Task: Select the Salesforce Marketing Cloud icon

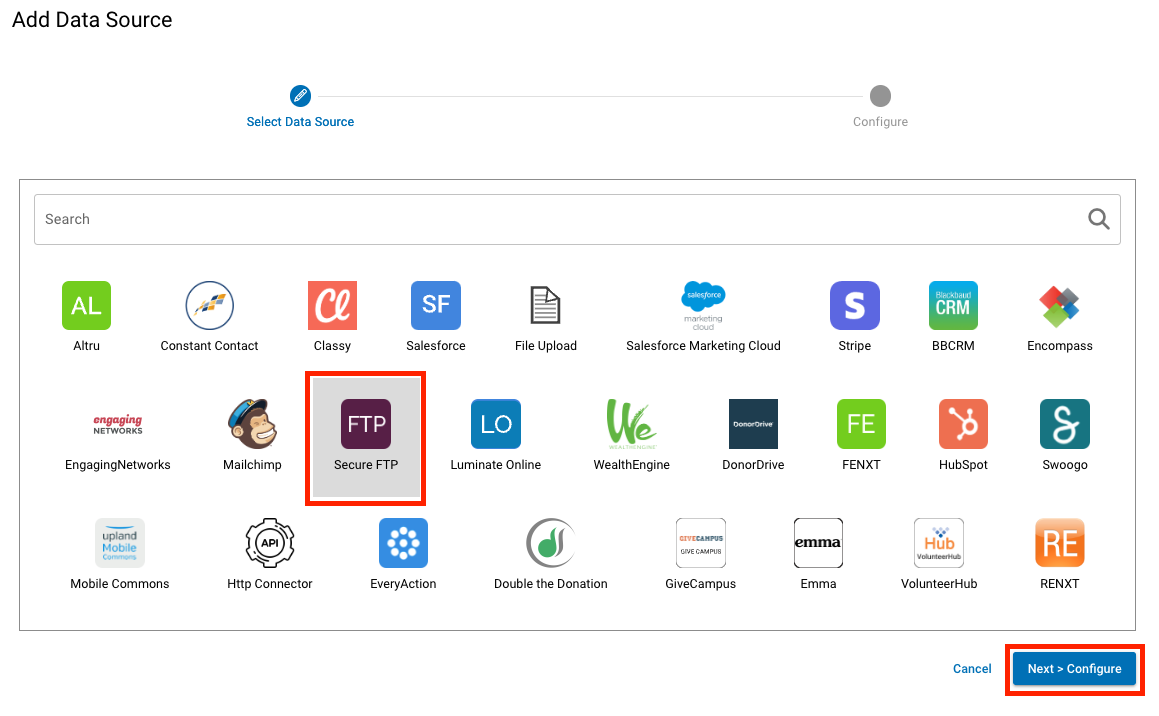Action: point(703,306)
